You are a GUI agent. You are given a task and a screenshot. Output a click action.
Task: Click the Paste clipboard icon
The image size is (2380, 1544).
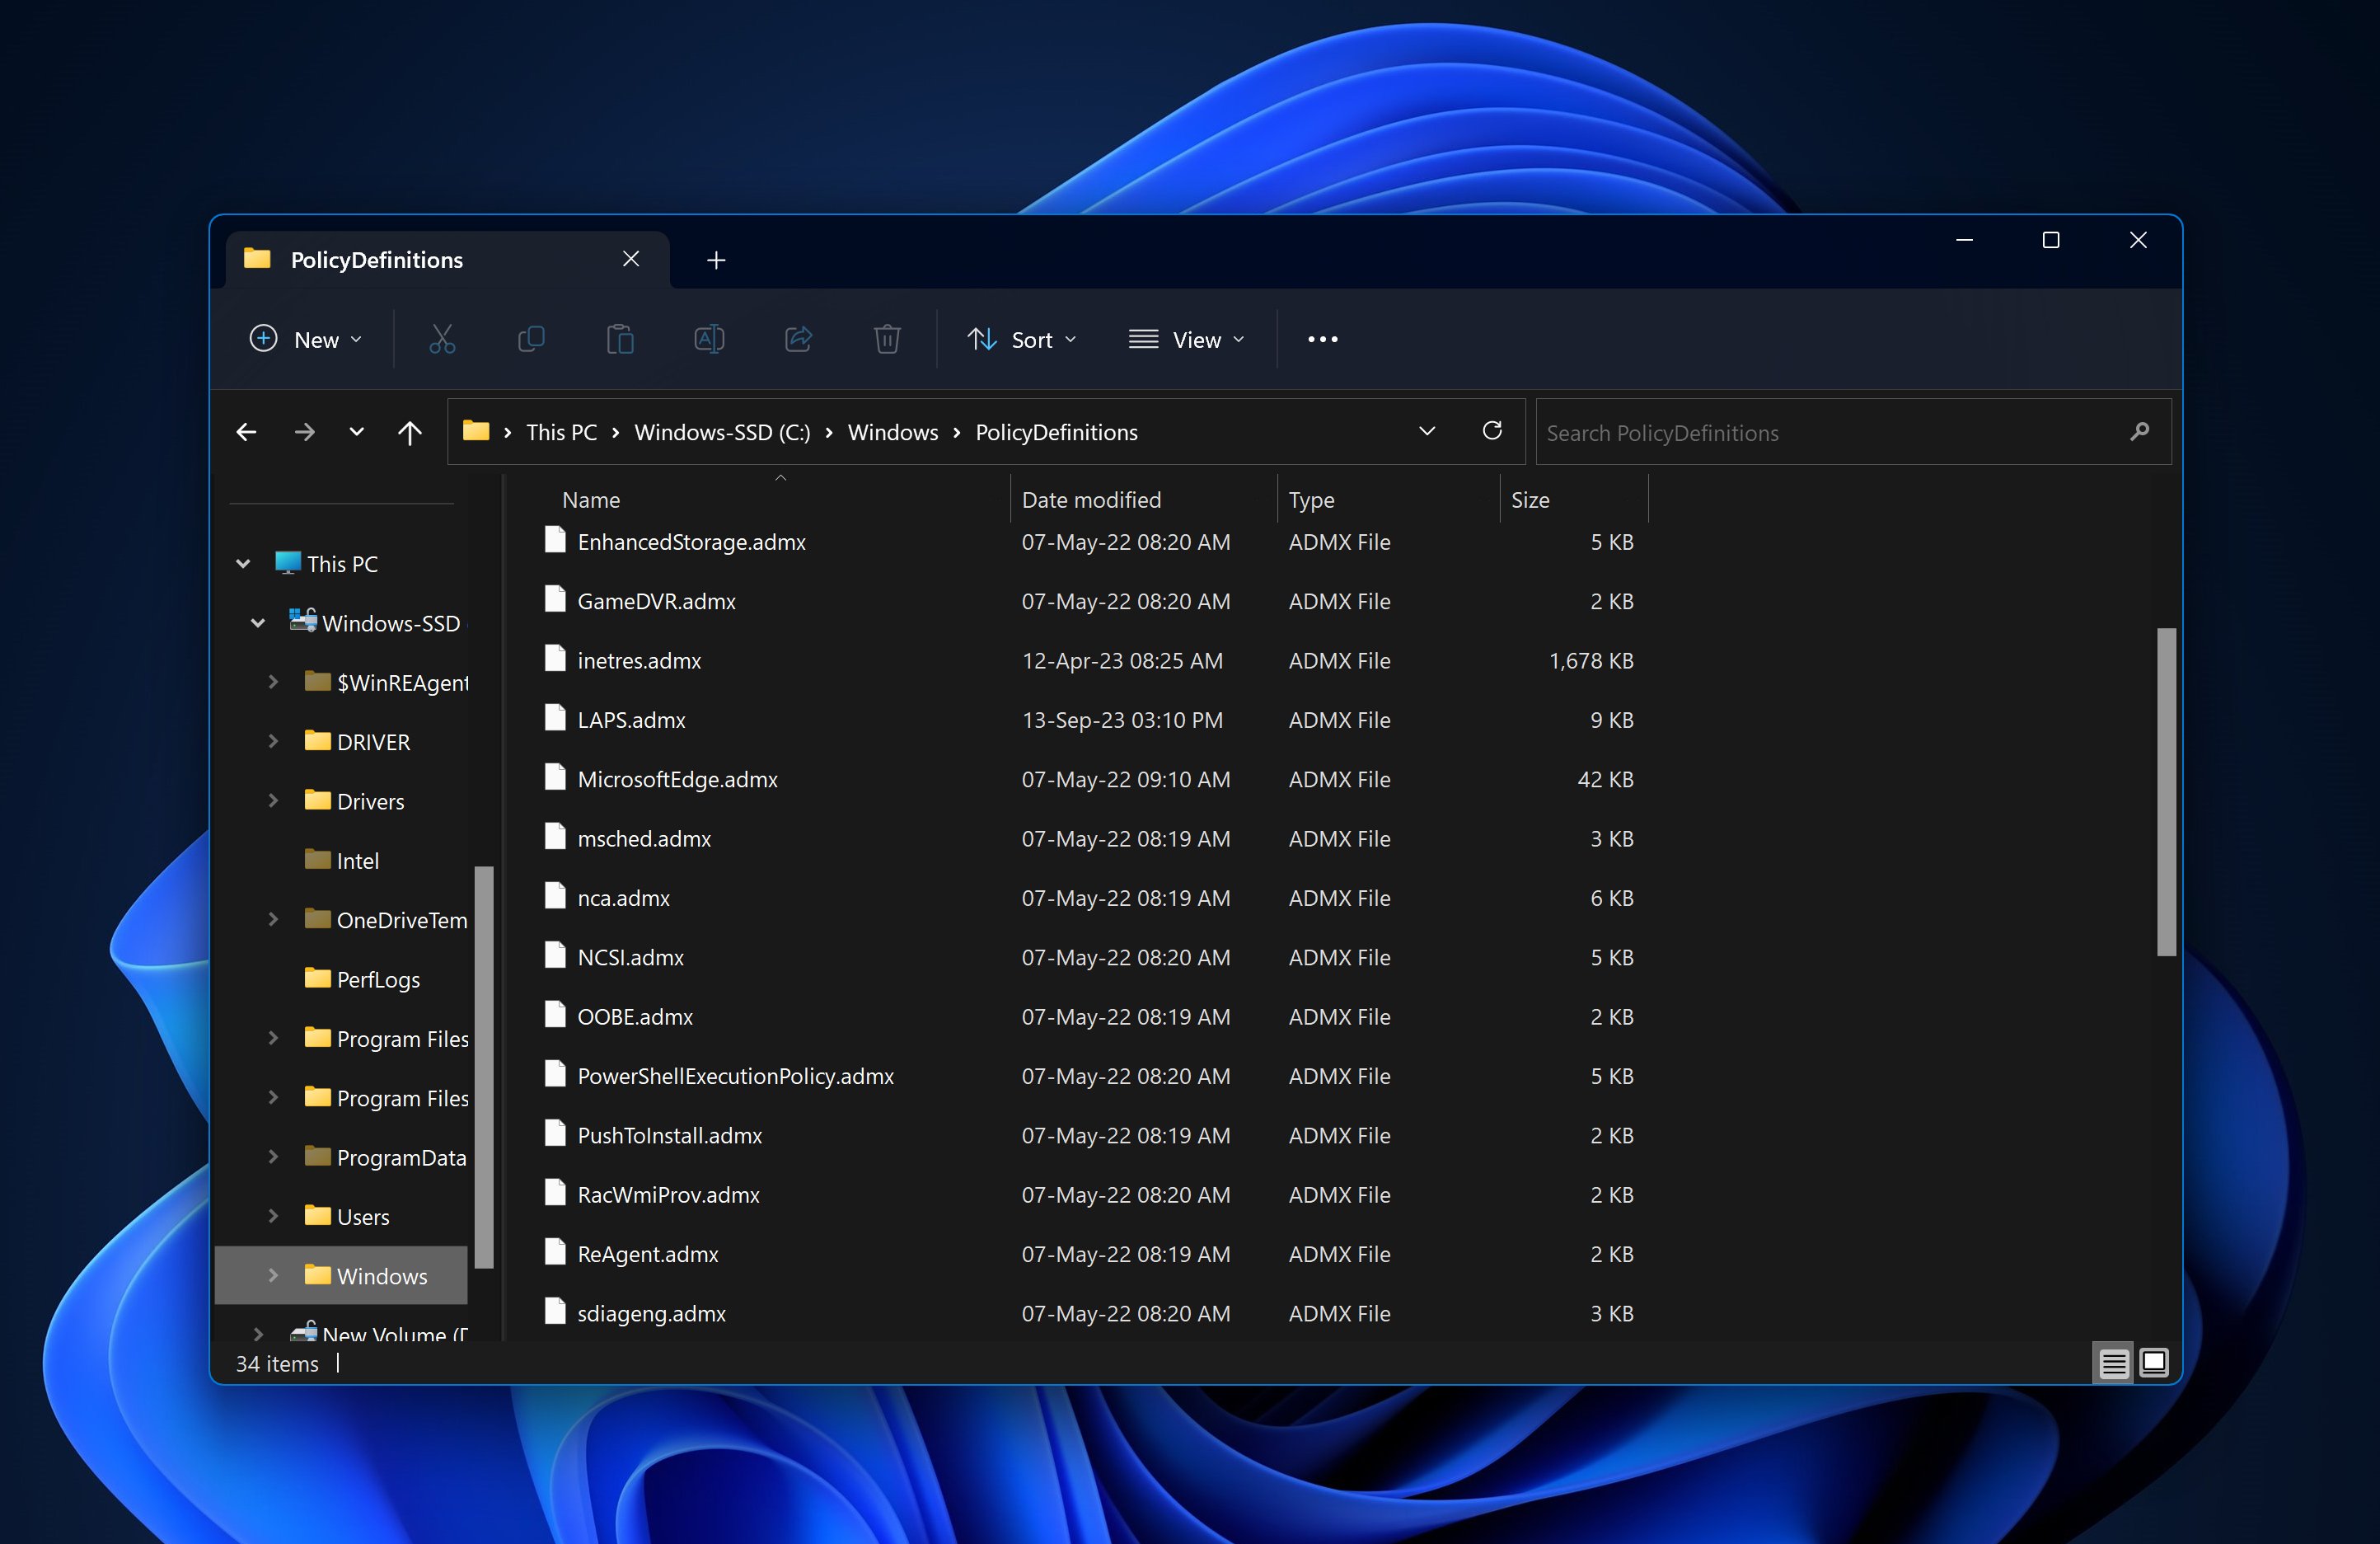[620, 339]
